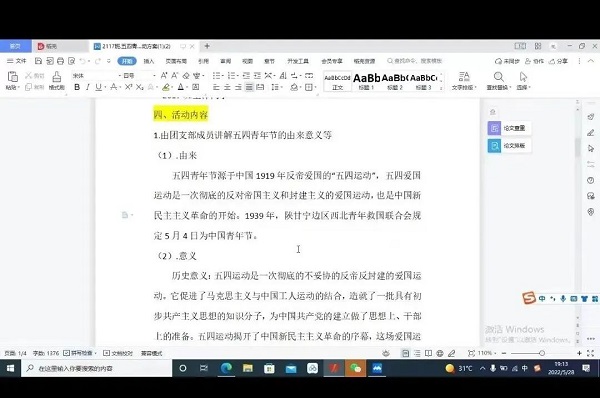Switch to web layout view icon
Image resolution: width=600 pixels, height=398 pixels.
coord(440,353)
